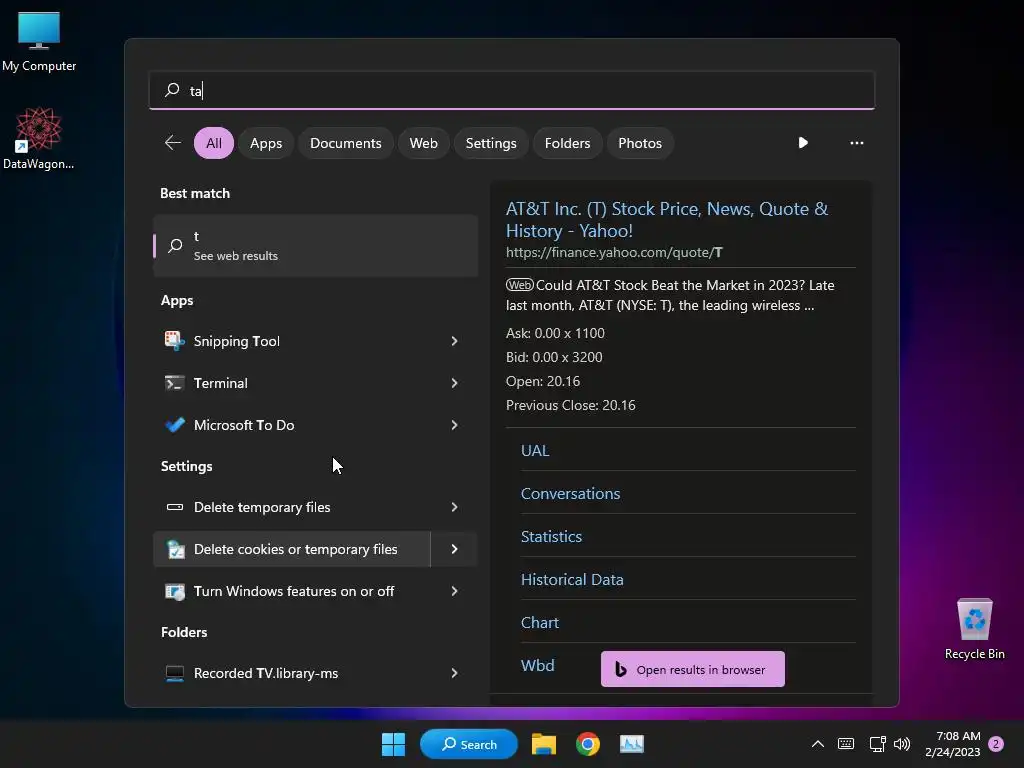The image size is (1024, 768).
Task: Expand Delete cookies or temporary files chevron
Action: coord(454,549)
